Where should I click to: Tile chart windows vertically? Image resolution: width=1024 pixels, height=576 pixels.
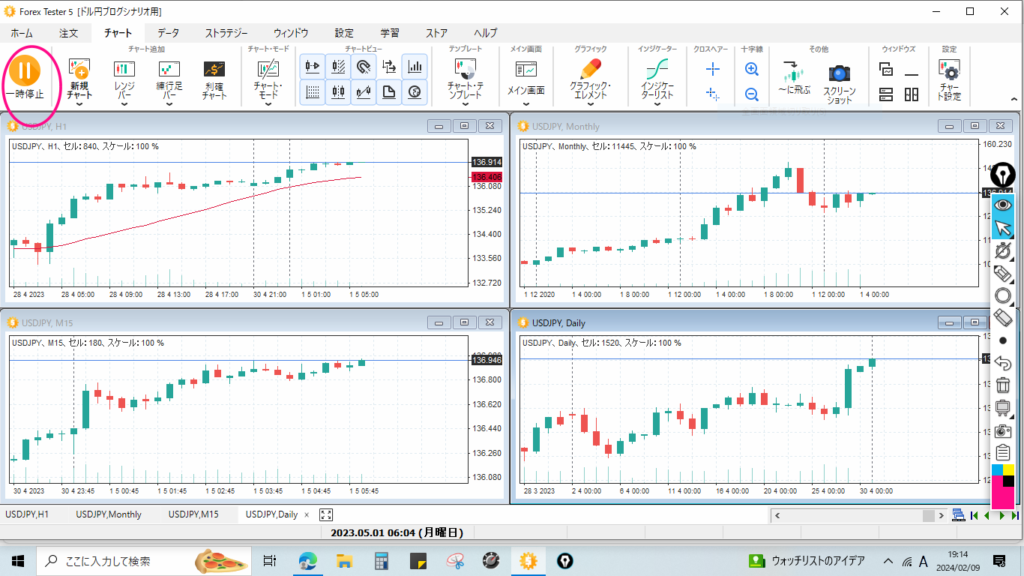(x=911, y=94)
